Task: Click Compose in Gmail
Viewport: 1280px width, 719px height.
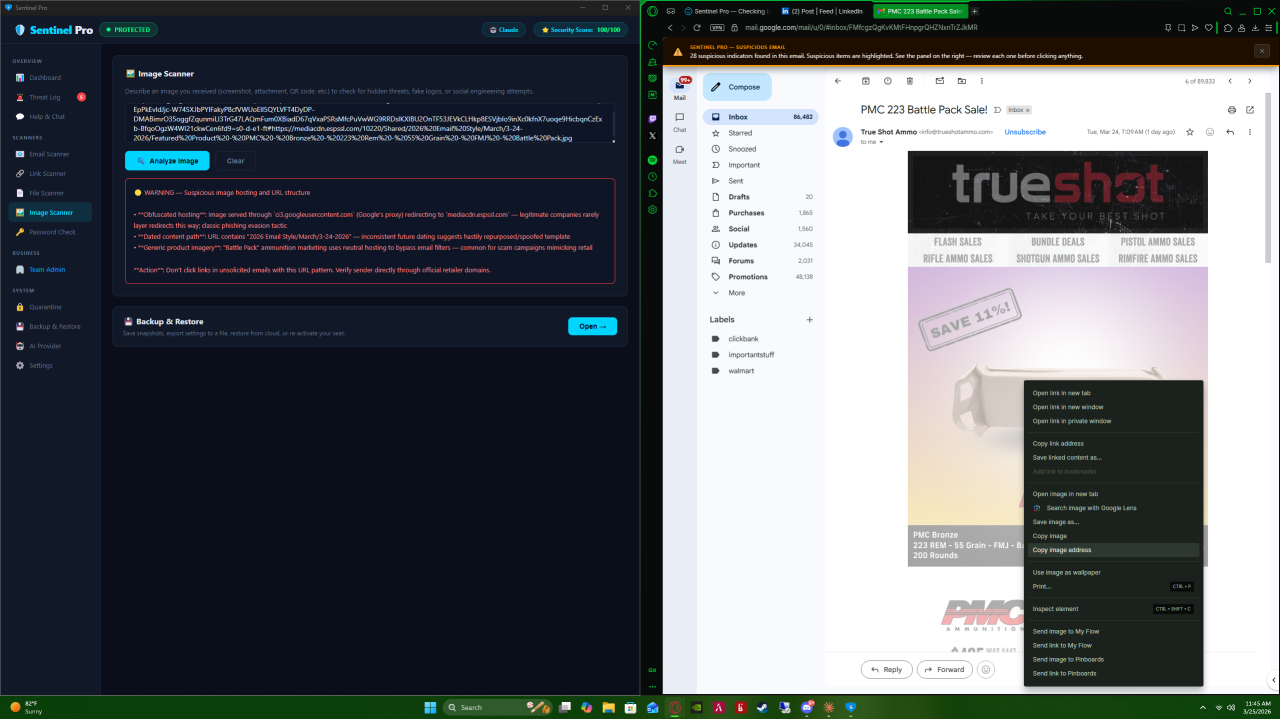Action: point(737,87)
